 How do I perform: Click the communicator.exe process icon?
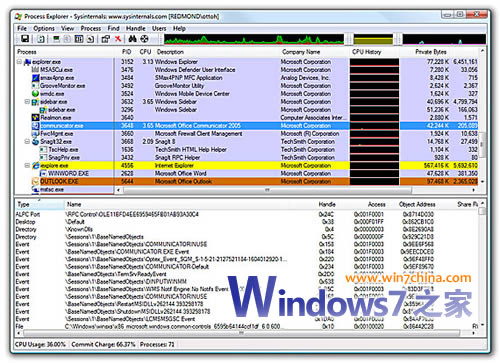coord(36,126)
